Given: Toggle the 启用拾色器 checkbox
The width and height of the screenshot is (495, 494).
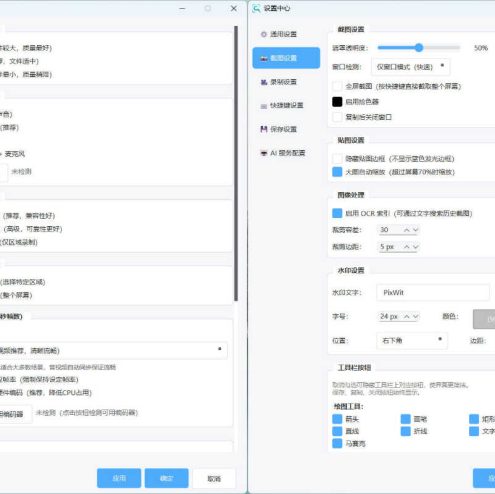Looking at the screenshot, I should click(x=337, y=102).
